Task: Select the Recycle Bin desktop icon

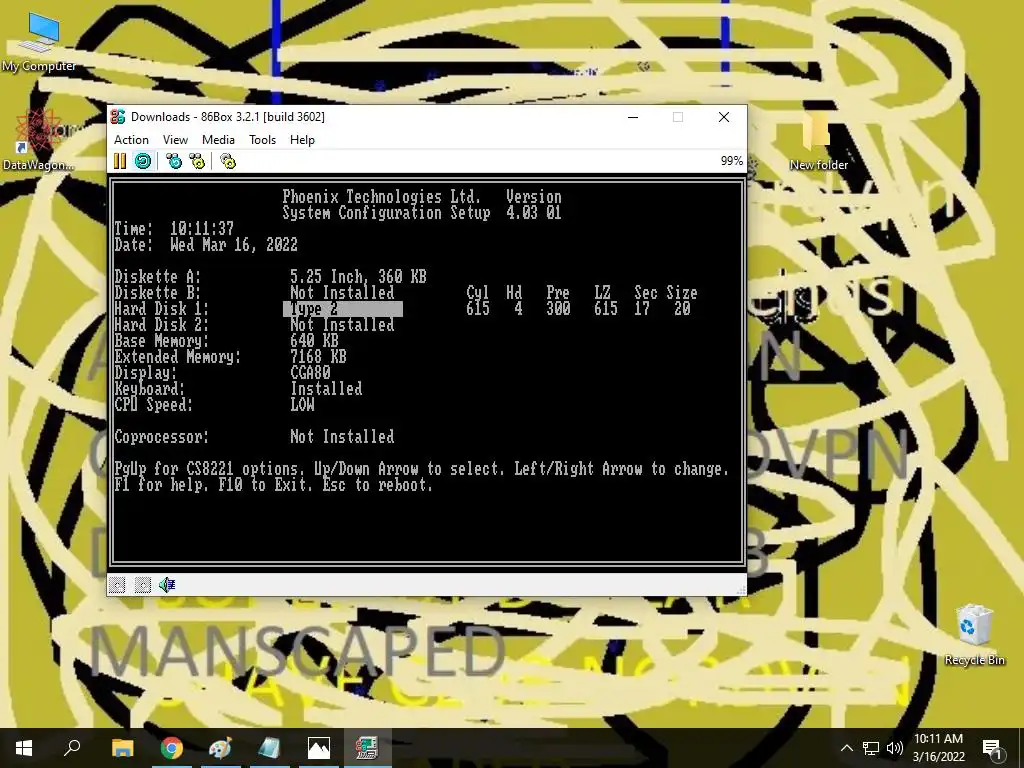Action: click(974, 635)
